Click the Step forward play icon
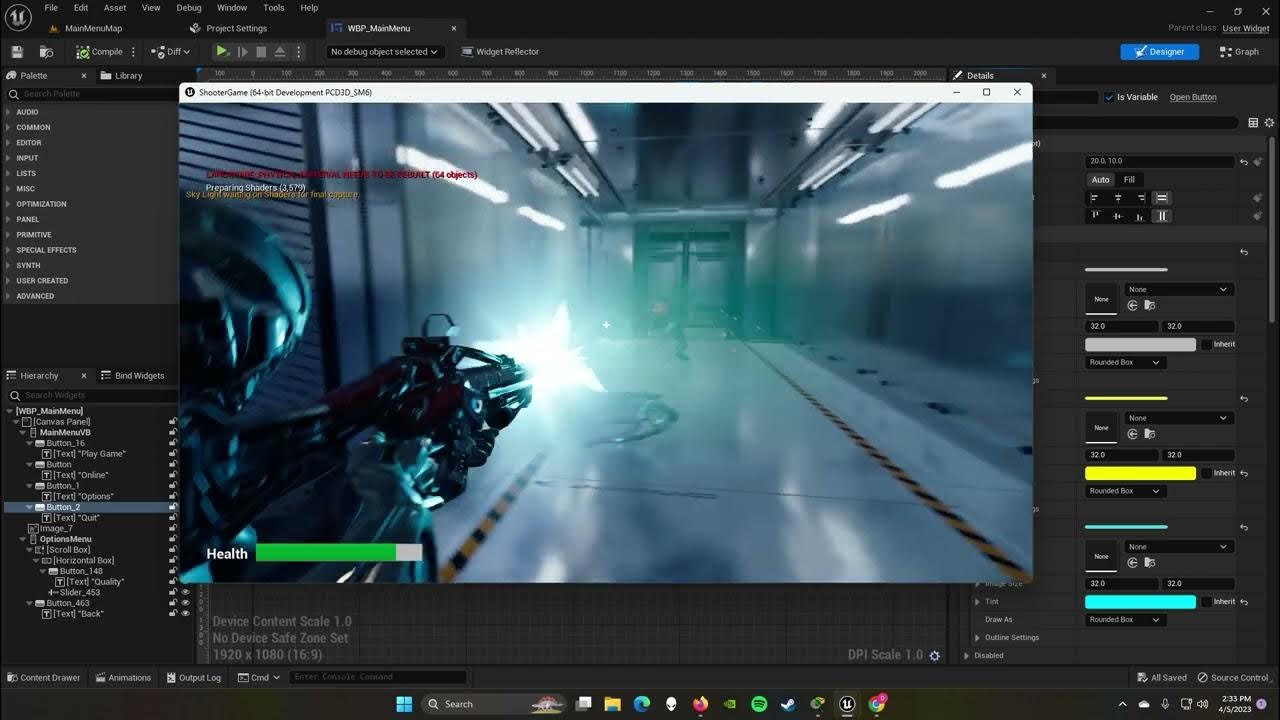Screen dimensions: 1280x720 pos(242,52)
